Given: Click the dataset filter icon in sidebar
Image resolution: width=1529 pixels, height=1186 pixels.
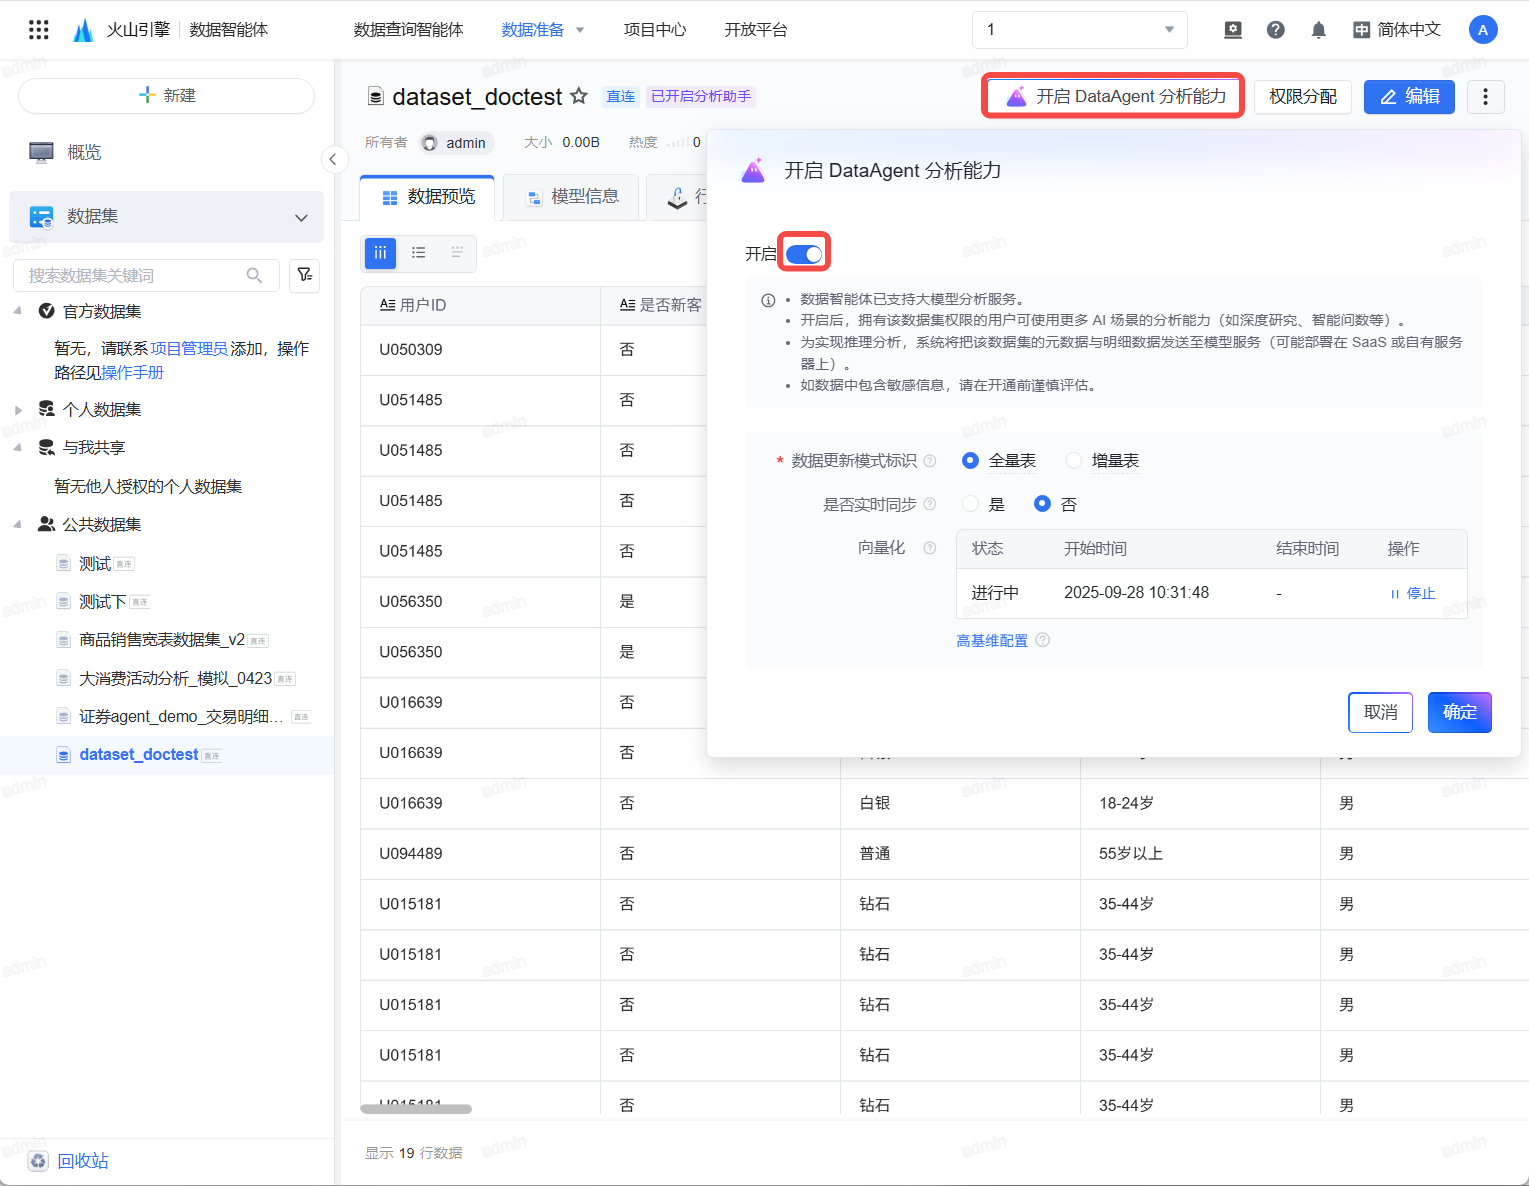Looking at the screenshot, I should [304, 275].
